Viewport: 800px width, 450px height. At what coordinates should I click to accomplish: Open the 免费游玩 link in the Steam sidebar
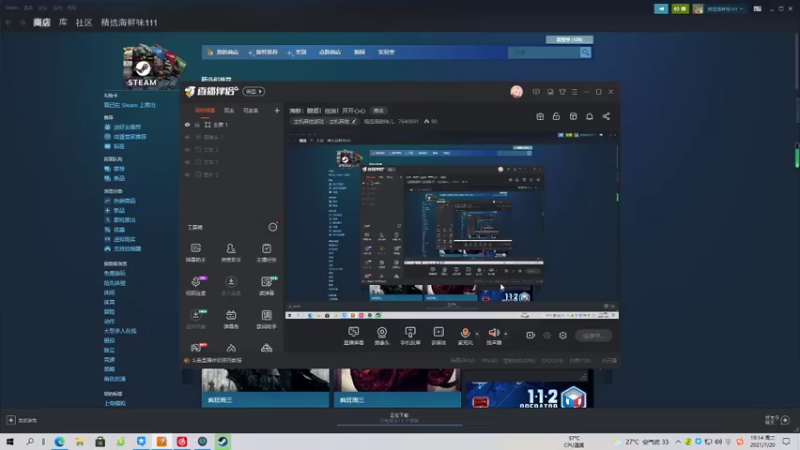click(x=115, y=273)
